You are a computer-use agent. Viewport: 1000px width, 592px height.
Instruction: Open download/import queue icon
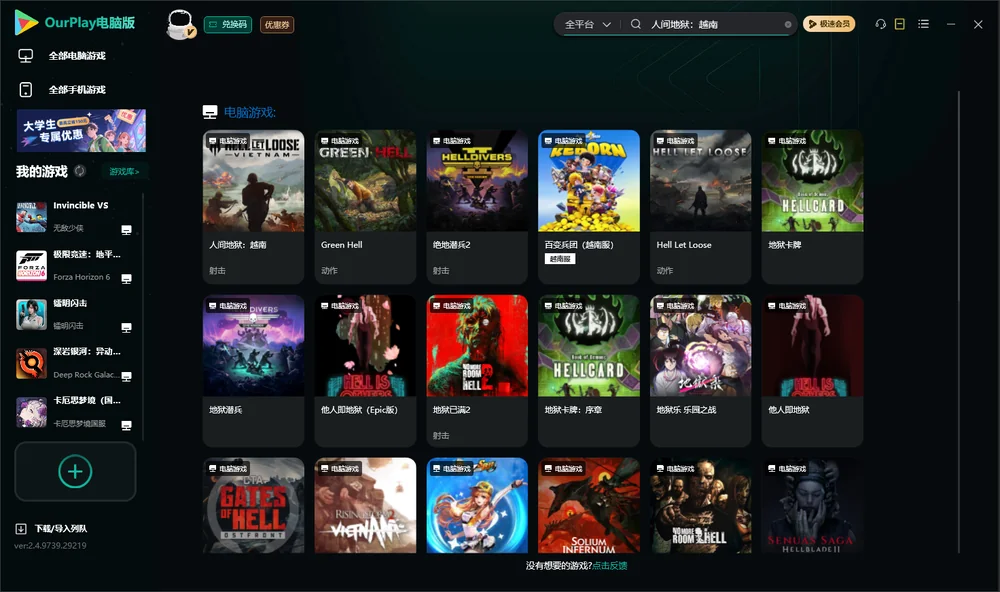pyautogui.click(x=21, y=528)
